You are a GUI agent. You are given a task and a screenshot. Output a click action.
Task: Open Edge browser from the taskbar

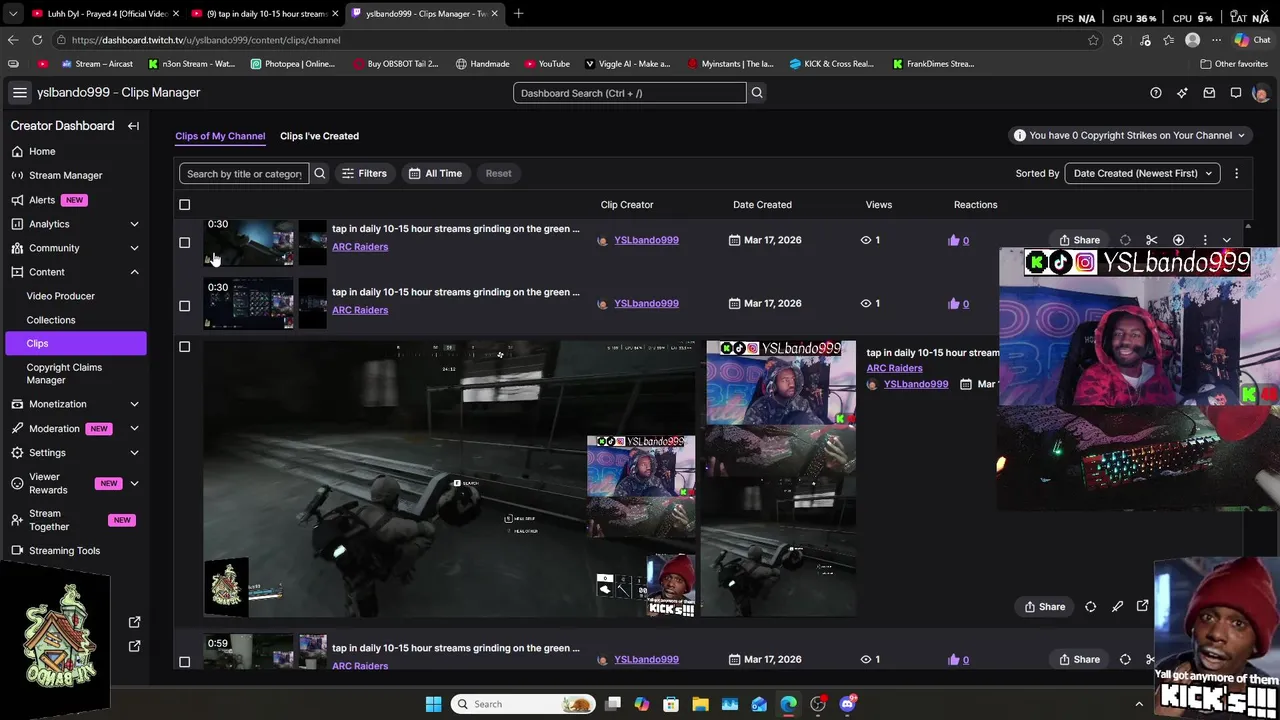(x=788, y=704)
